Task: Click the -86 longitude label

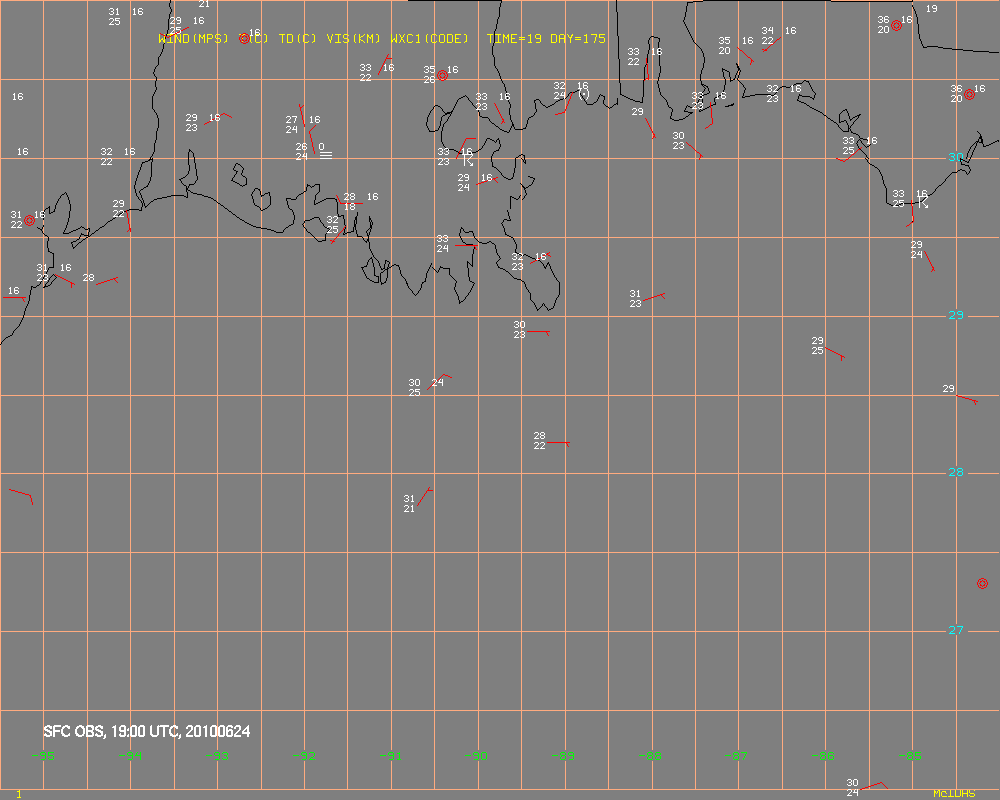Action: coord(823,756)
